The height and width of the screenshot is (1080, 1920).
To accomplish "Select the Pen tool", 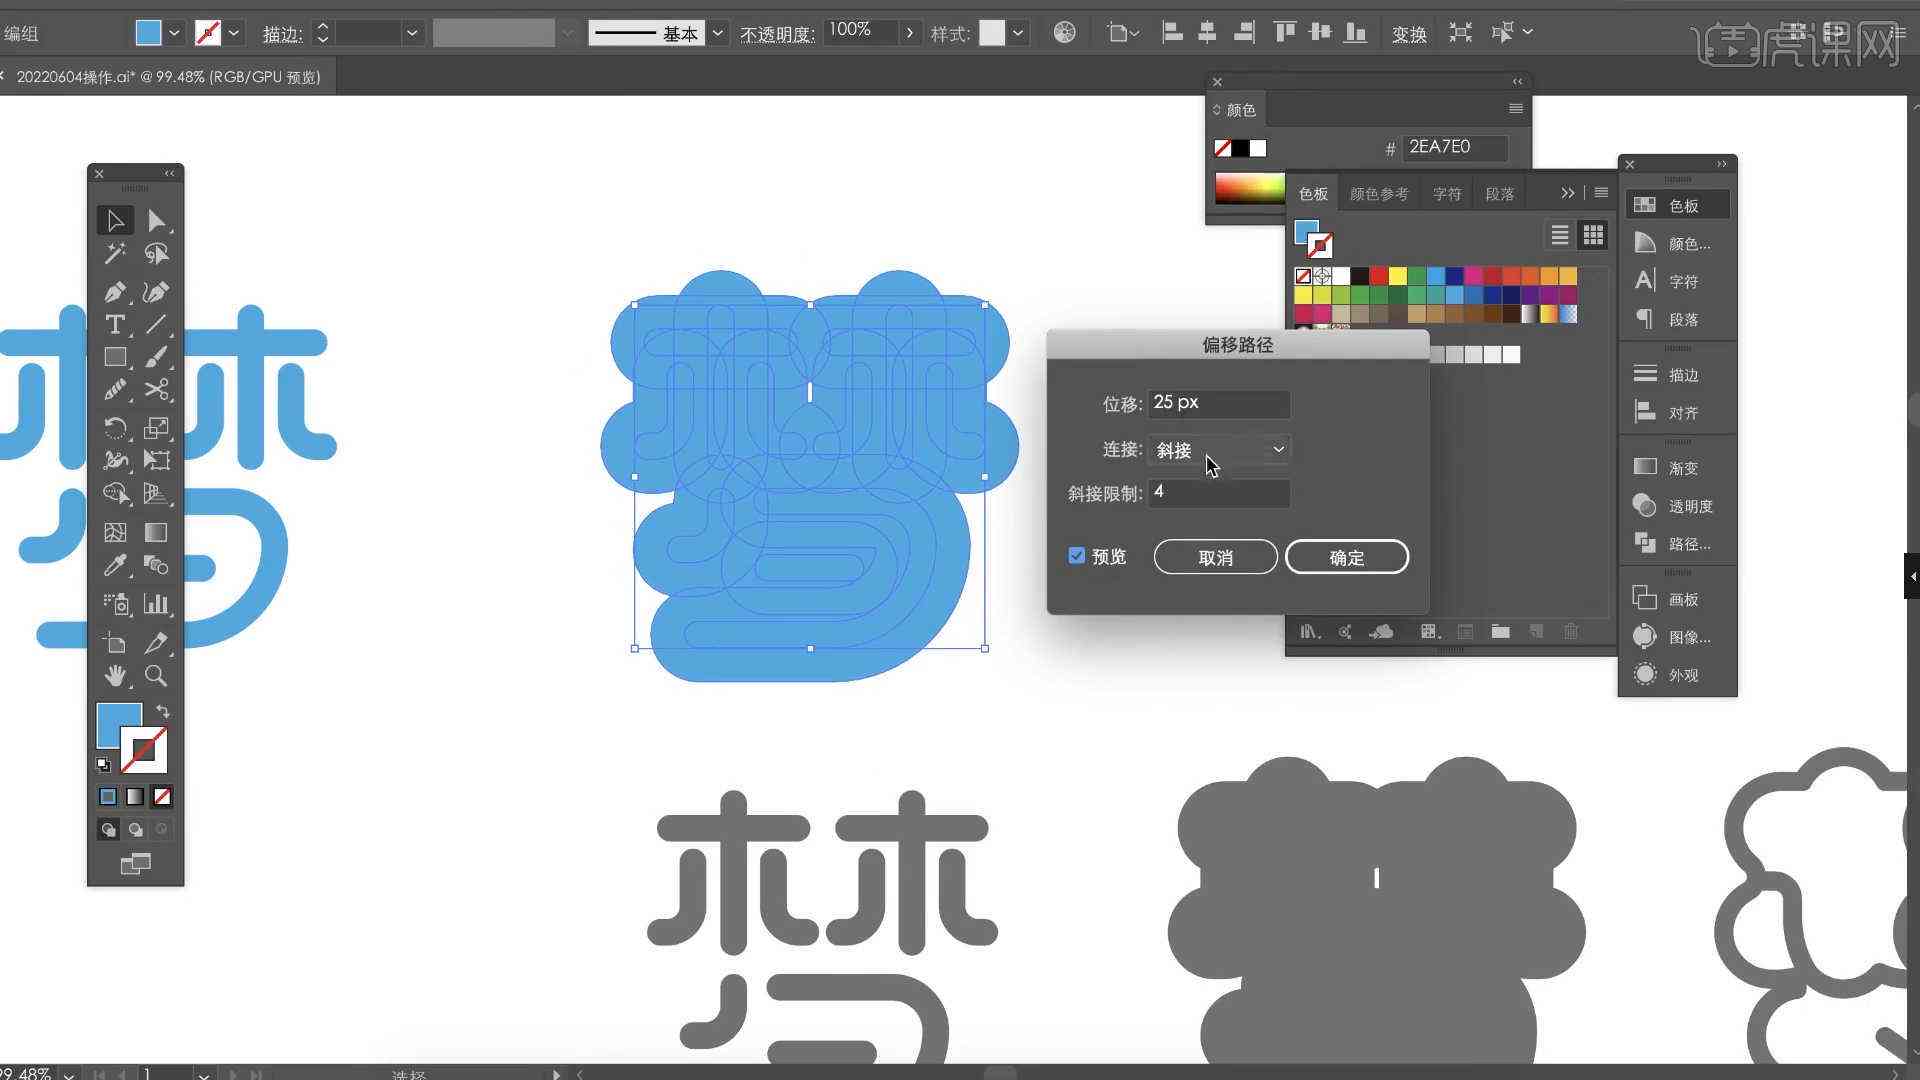I will 115,292.
